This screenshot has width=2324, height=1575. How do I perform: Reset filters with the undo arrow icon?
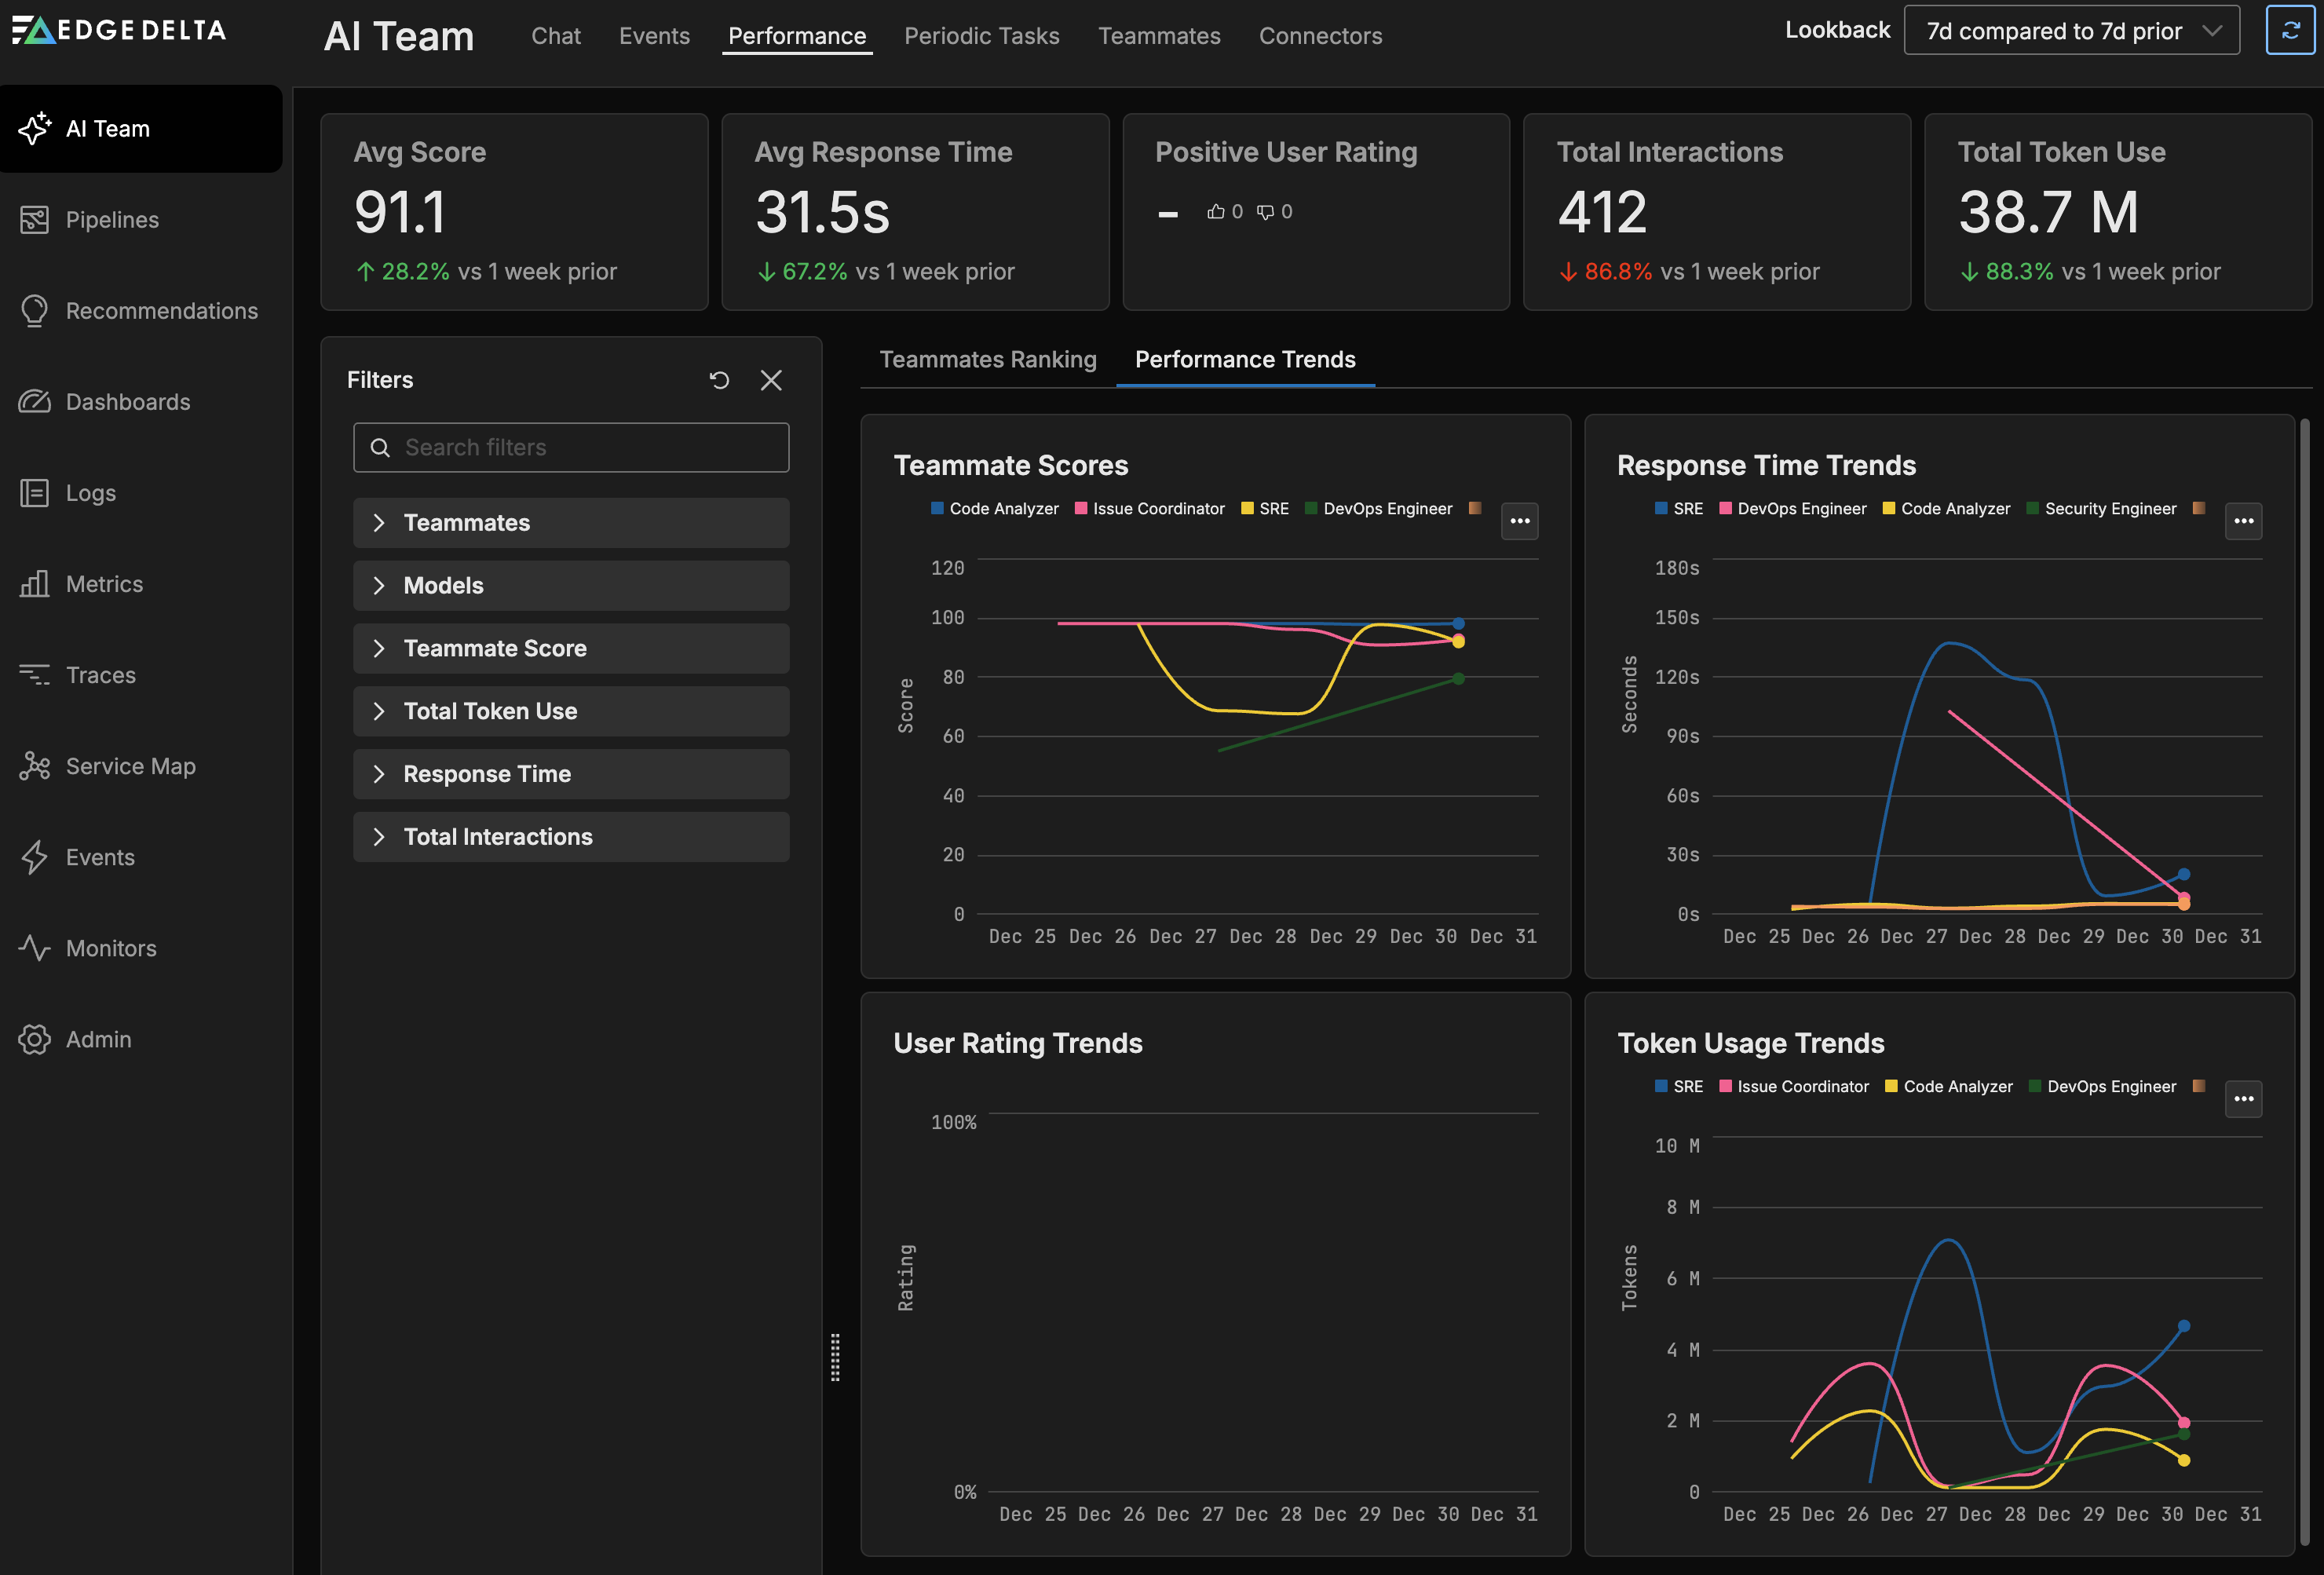pyautogui.click(x=719, y=380)
